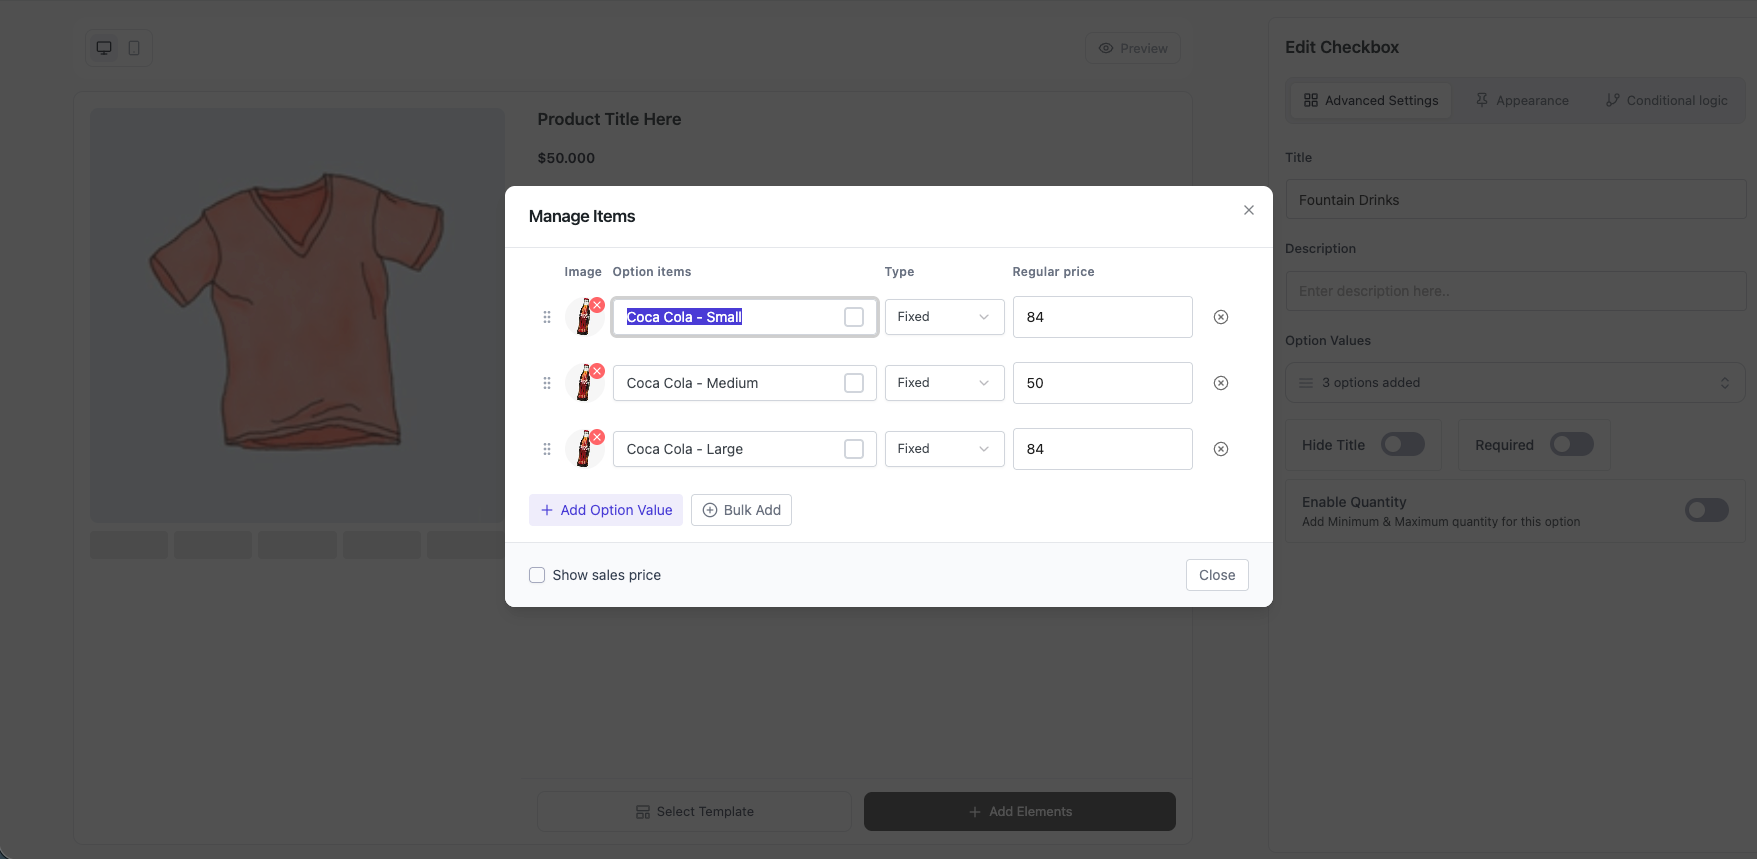Enable the Show sales price checkbox

[537, 575]
